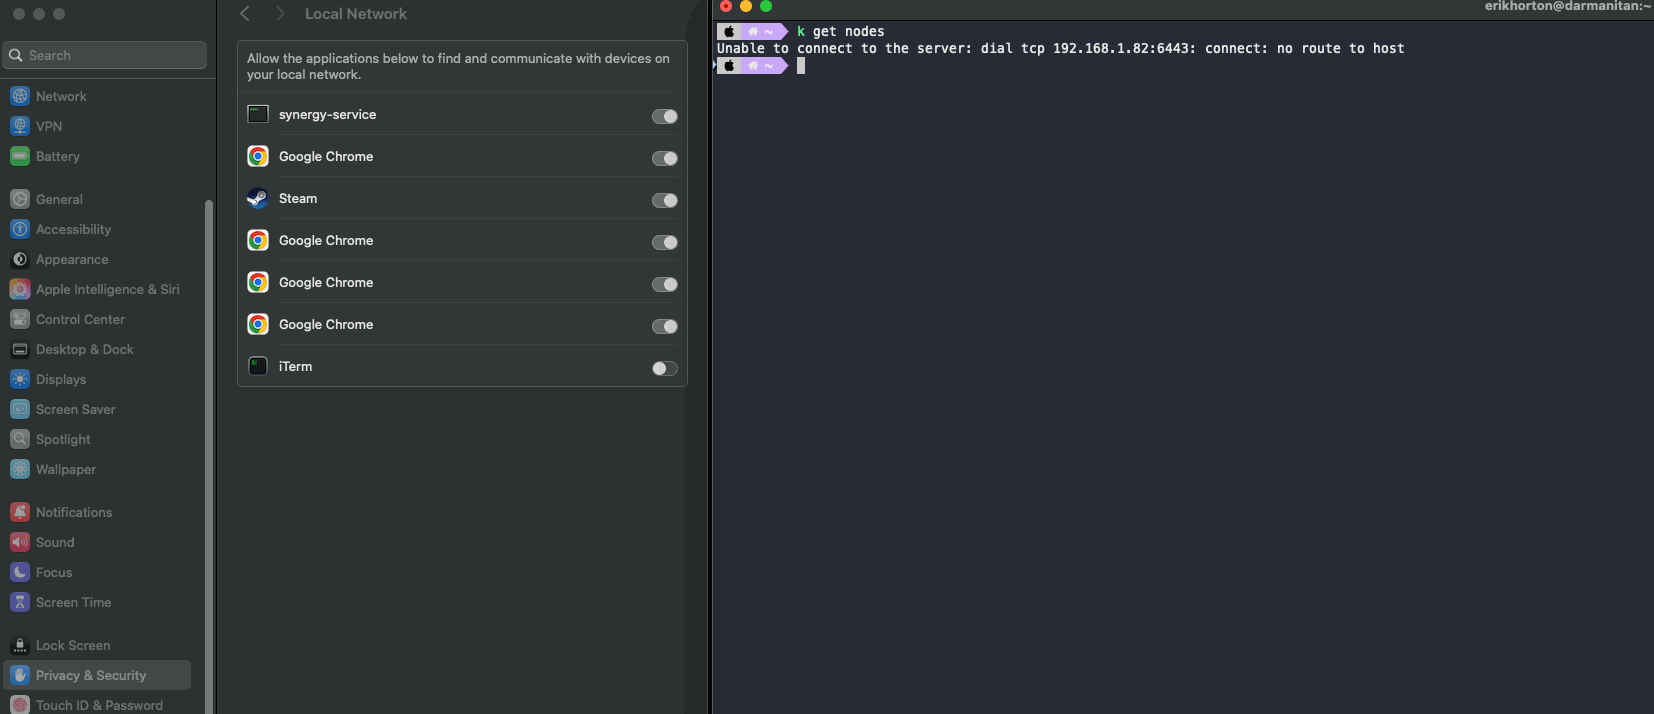Select the Notifications bell icon
The image size is (1654, 714).
tap(20, 512)
